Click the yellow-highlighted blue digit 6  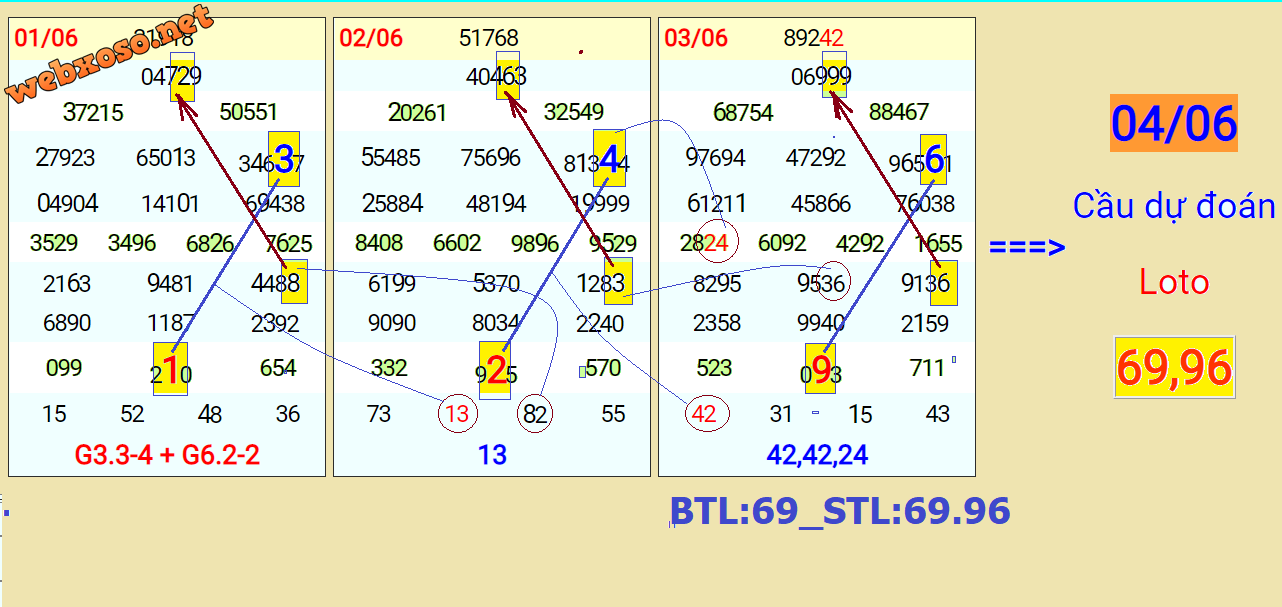tap(934, 158)
